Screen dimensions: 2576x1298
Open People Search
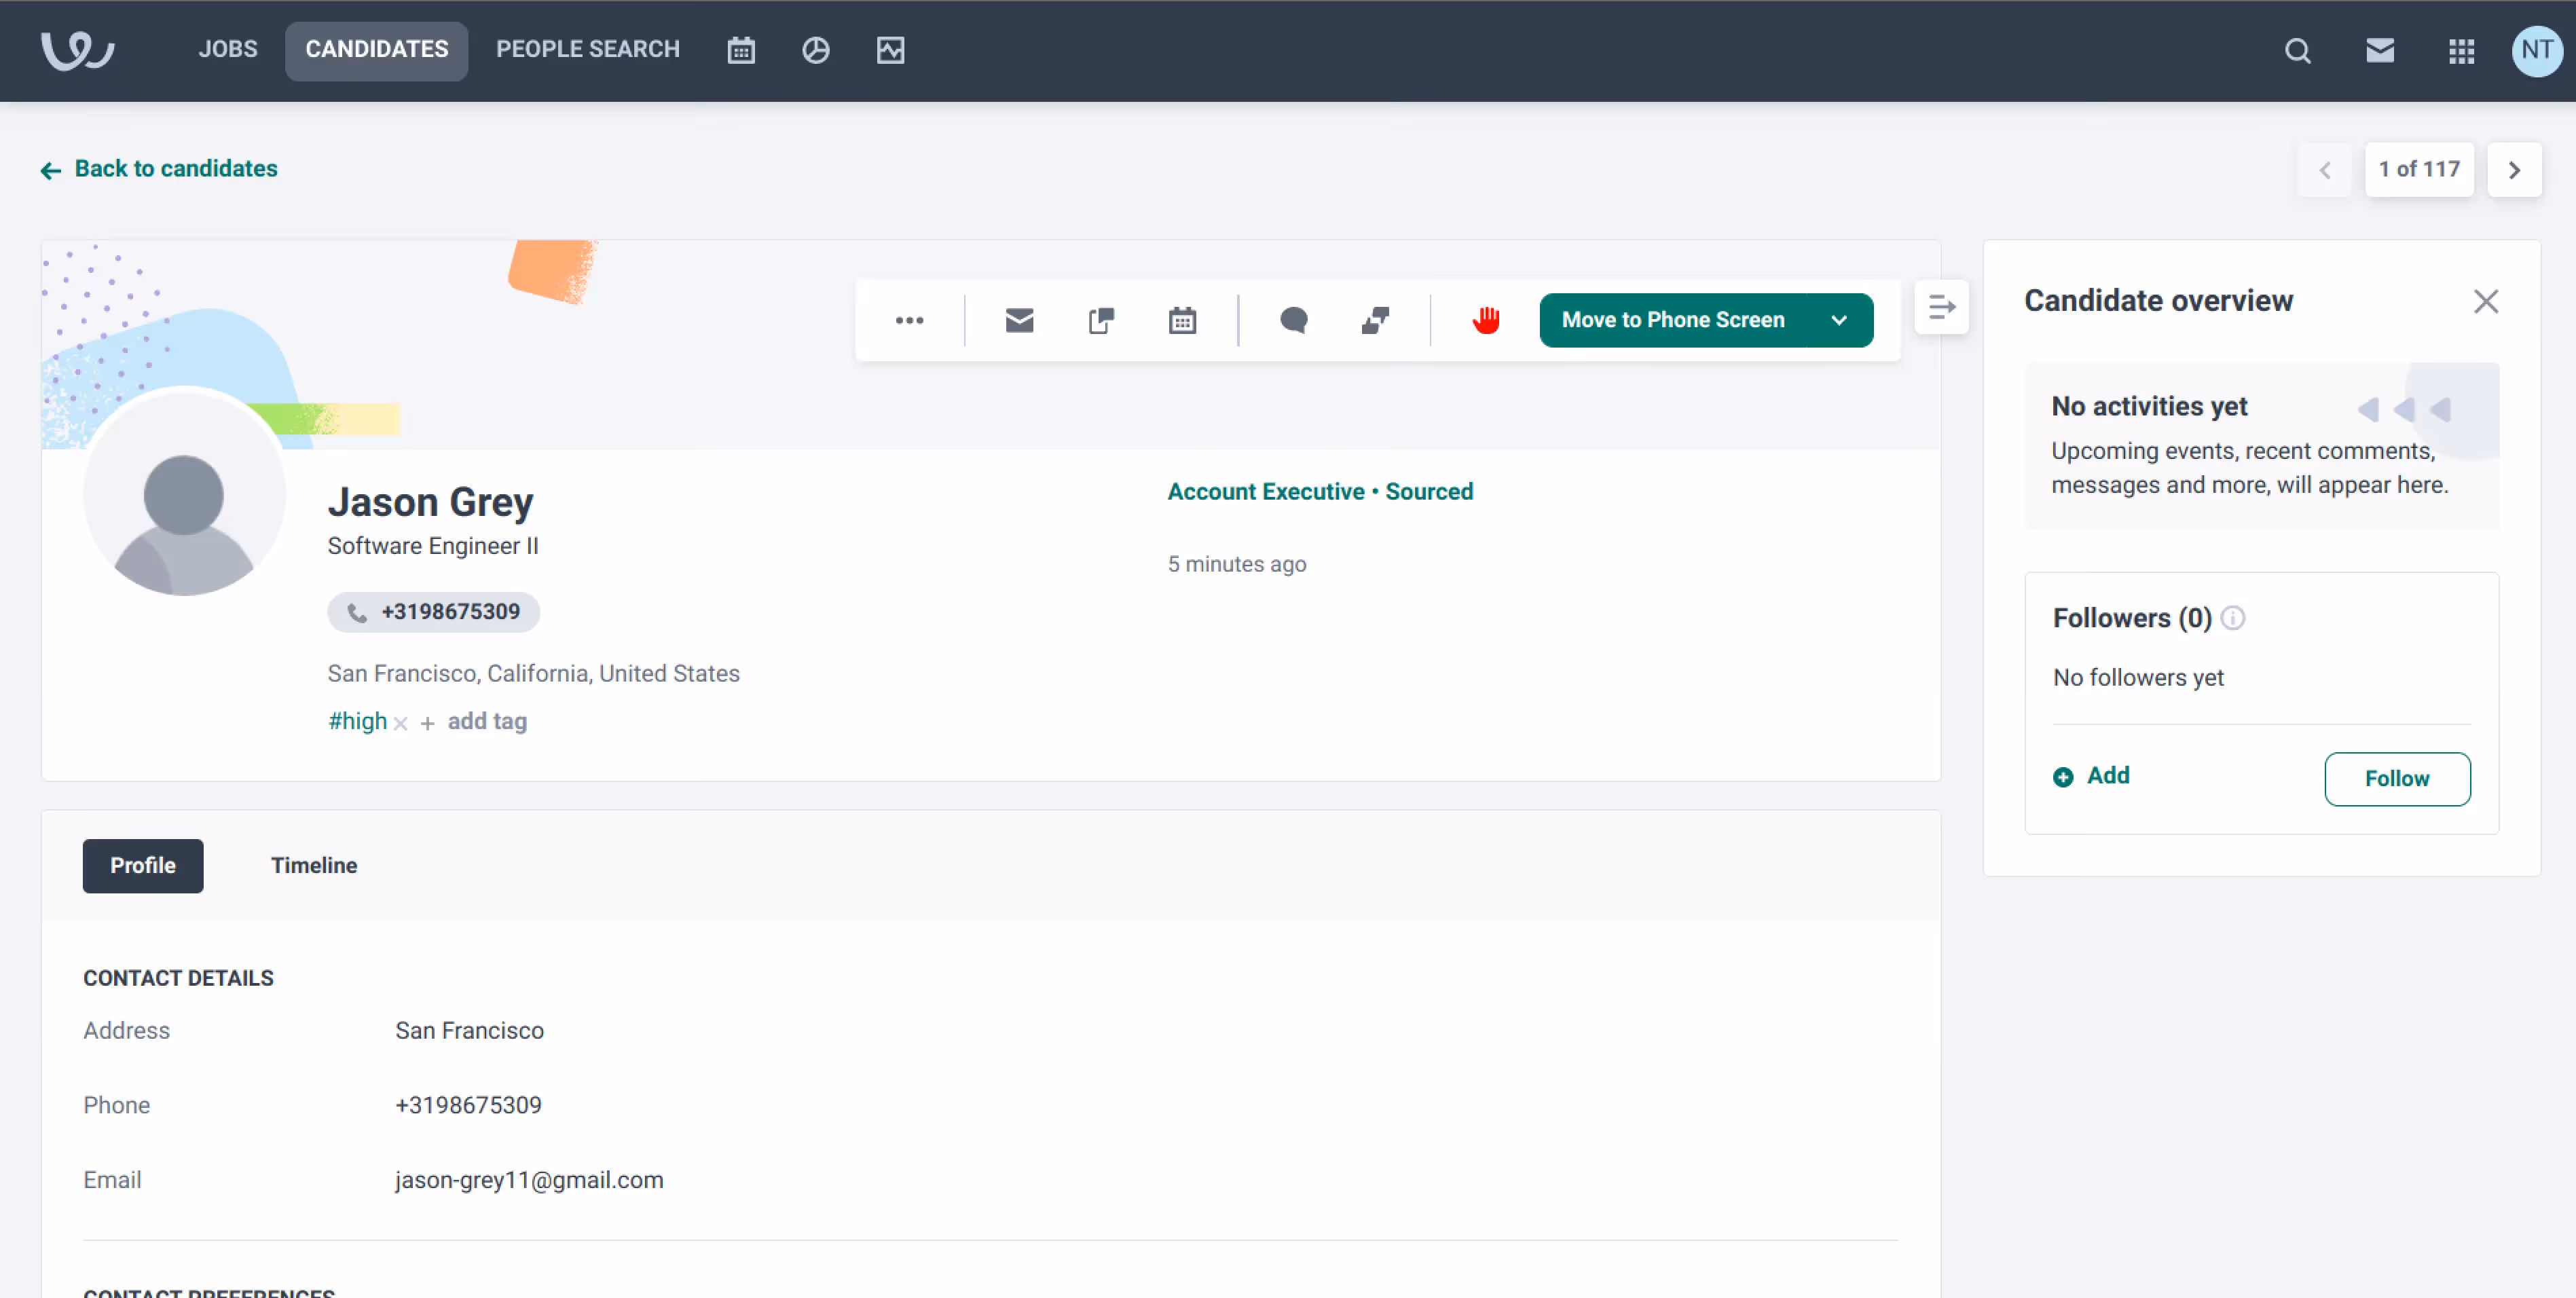pos(588,49)
